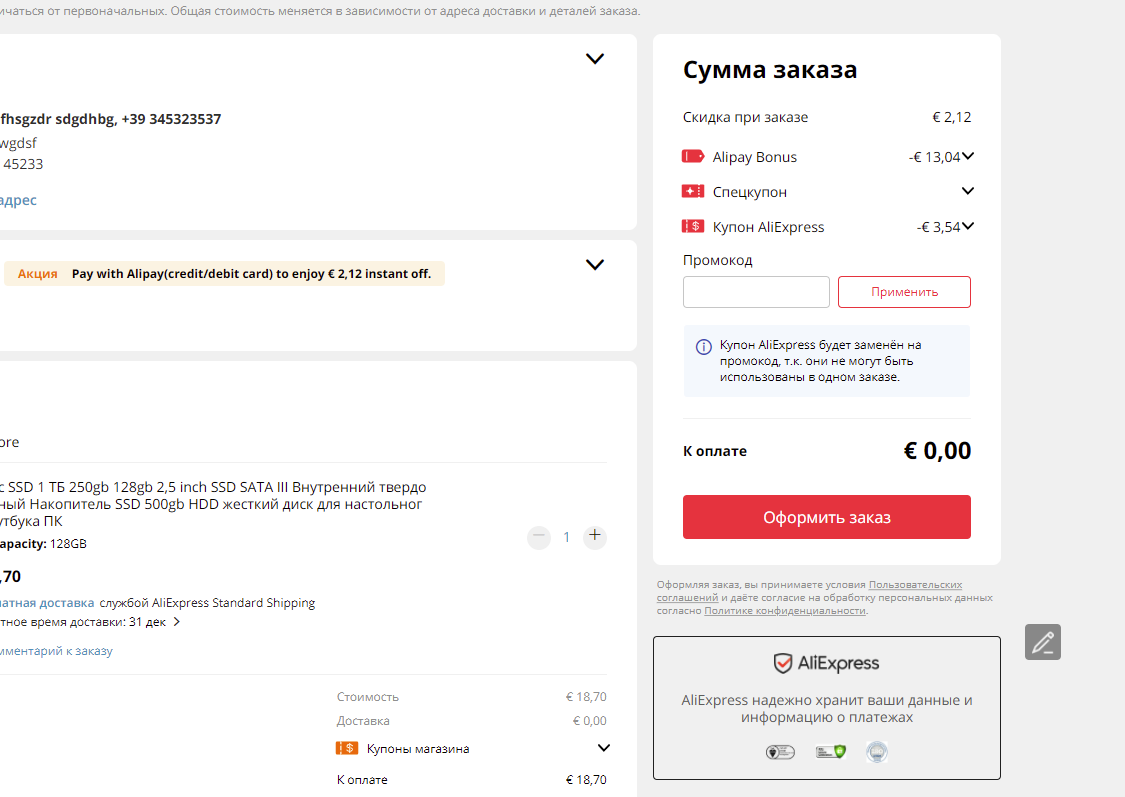1125x797 pixels.
Task: Click the Купон AliExpress dollar icon
Action: [692, 226]
